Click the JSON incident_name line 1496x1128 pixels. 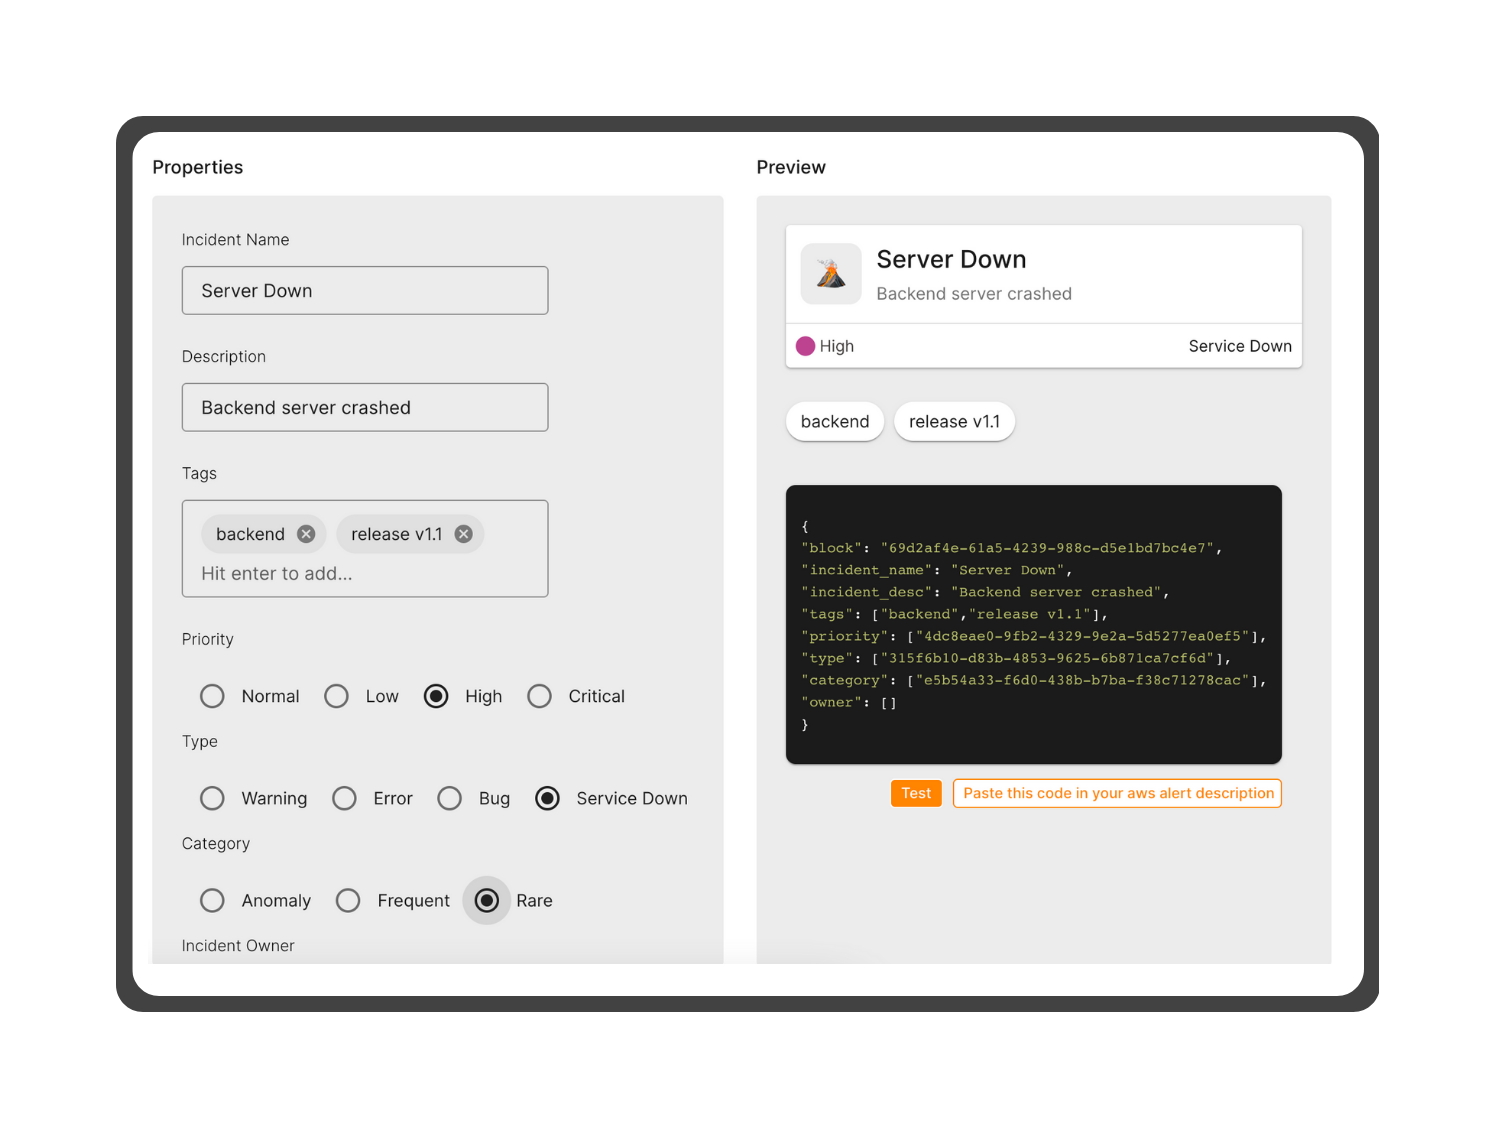[x=937, y=570]
